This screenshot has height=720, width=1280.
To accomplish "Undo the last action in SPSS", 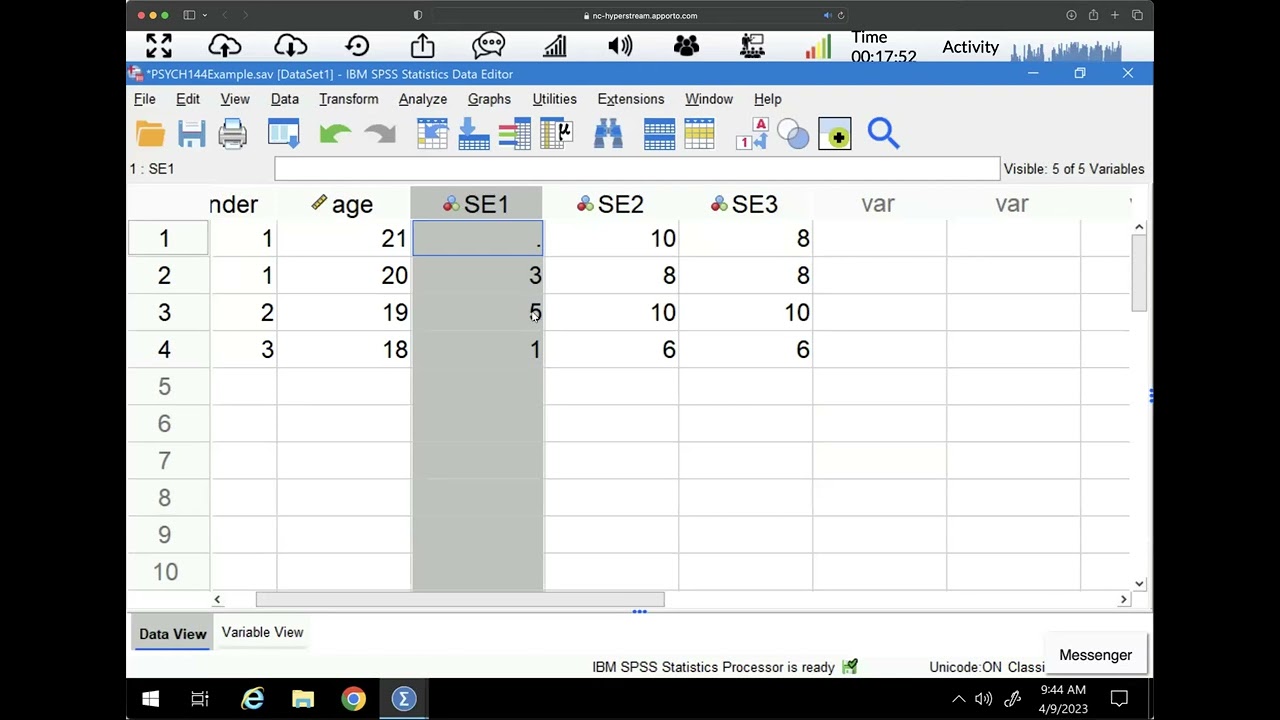I will pos(335,134).
